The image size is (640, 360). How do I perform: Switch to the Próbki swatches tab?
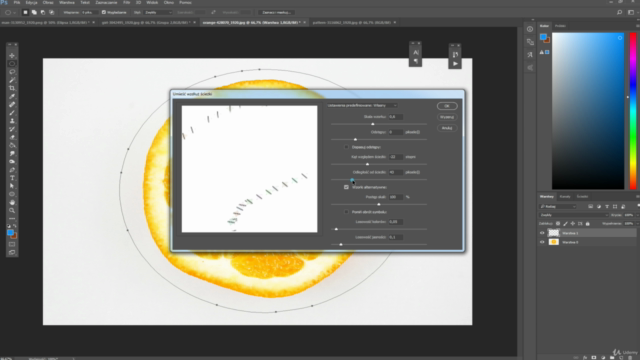point(560,26)
